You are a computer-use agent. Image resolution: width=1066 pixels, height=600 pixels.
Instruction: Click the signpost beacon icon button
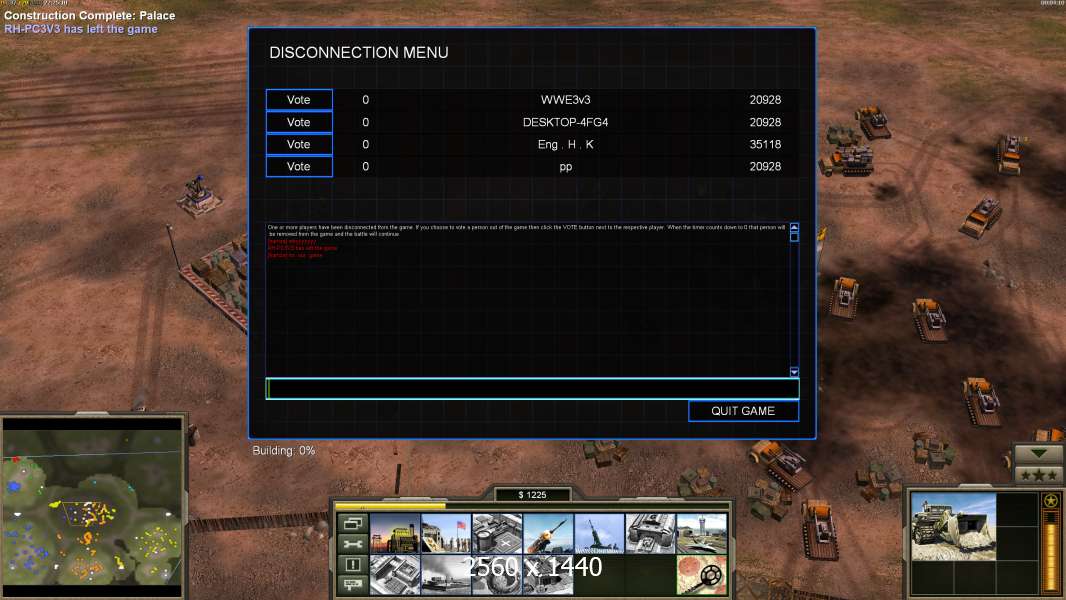point(352,584)
